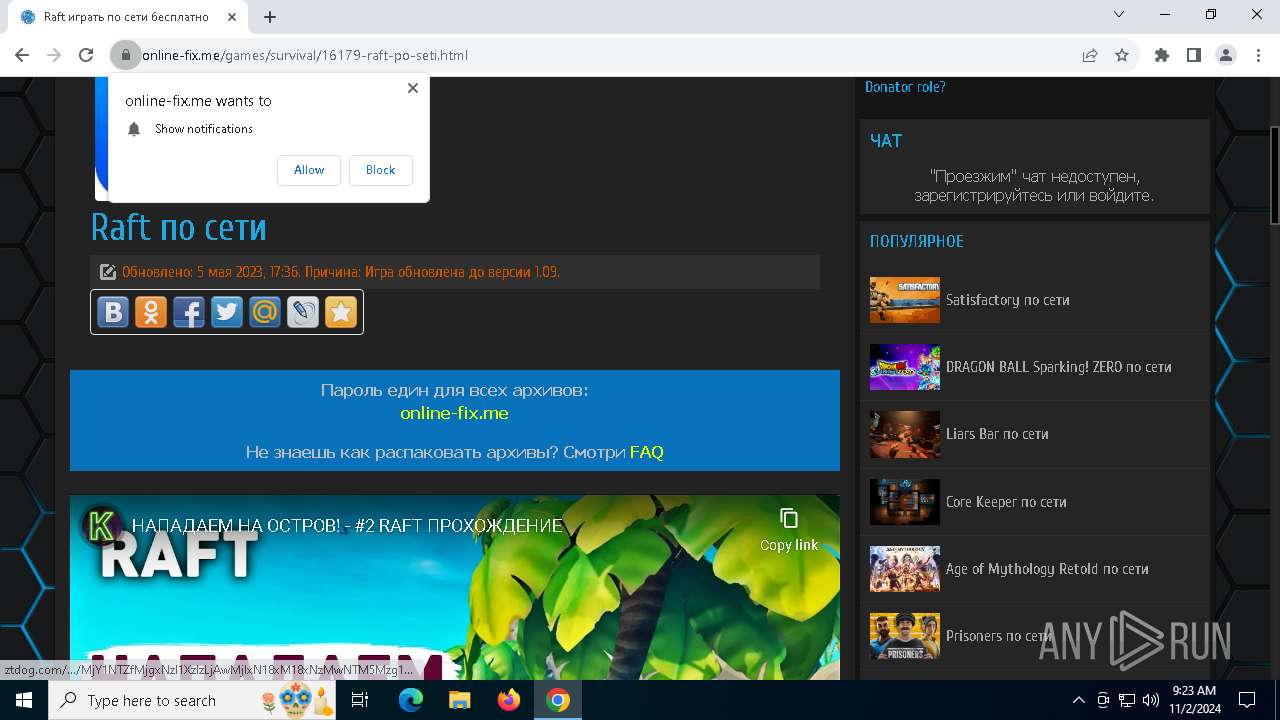This screenshot has height=720, width=1280.
Task: Click the ПОПУЛЯРНОЕ section heading
Action: pos(917,241)
